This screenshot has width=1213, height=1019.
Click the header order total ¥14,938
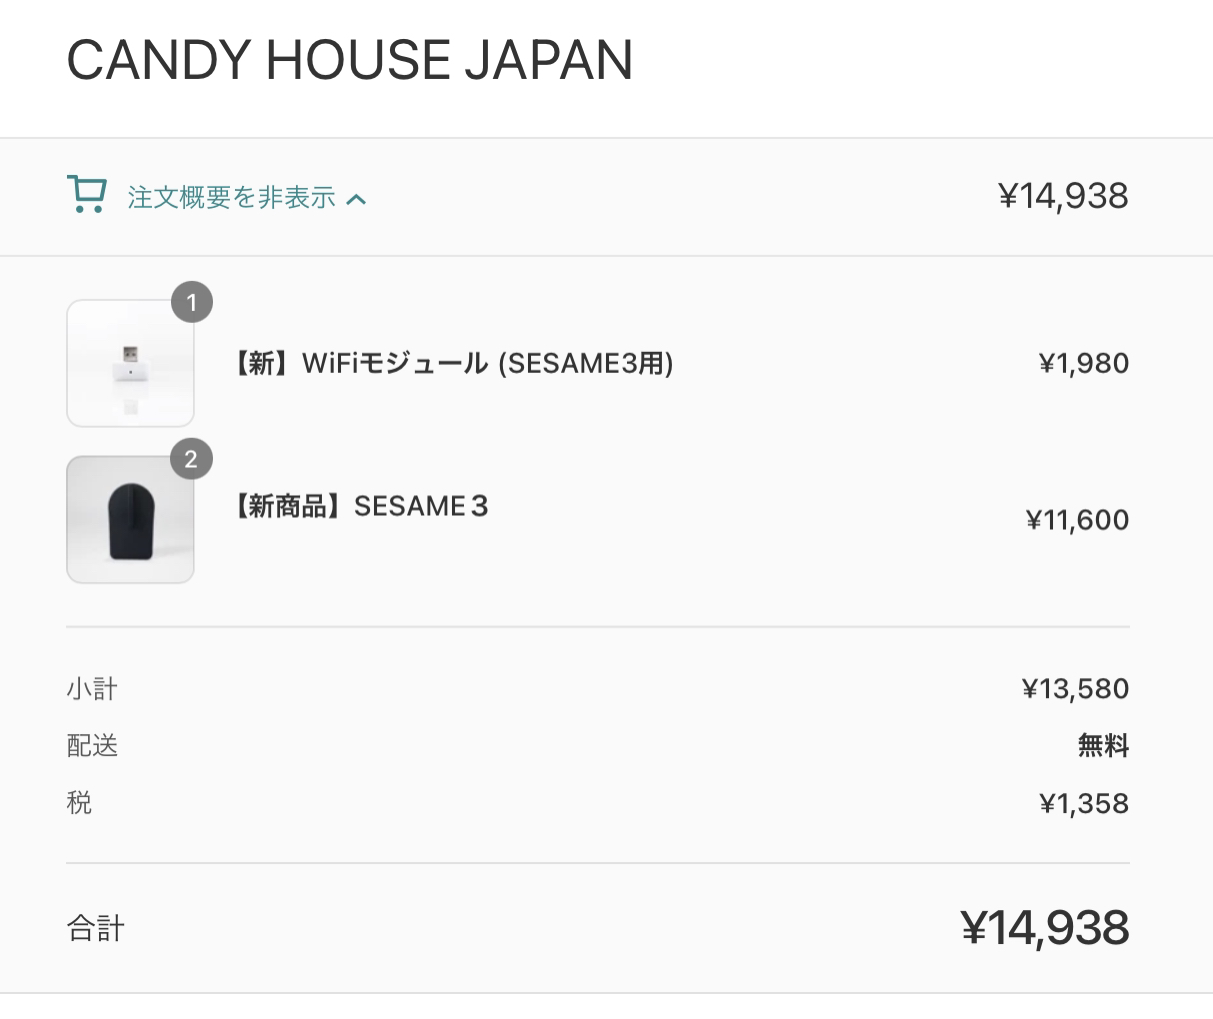(x=1063, y=196)
